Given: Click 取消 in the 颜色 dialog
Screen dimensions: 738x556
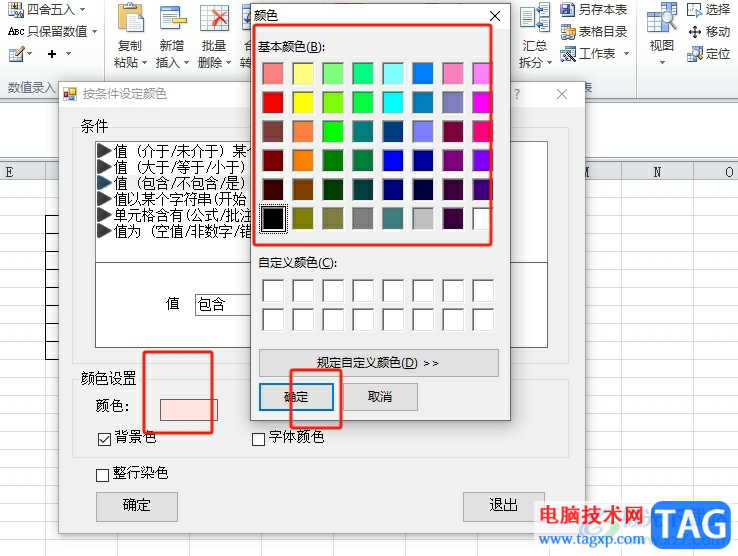Looking at the screenshot, I should coord(380,397).
